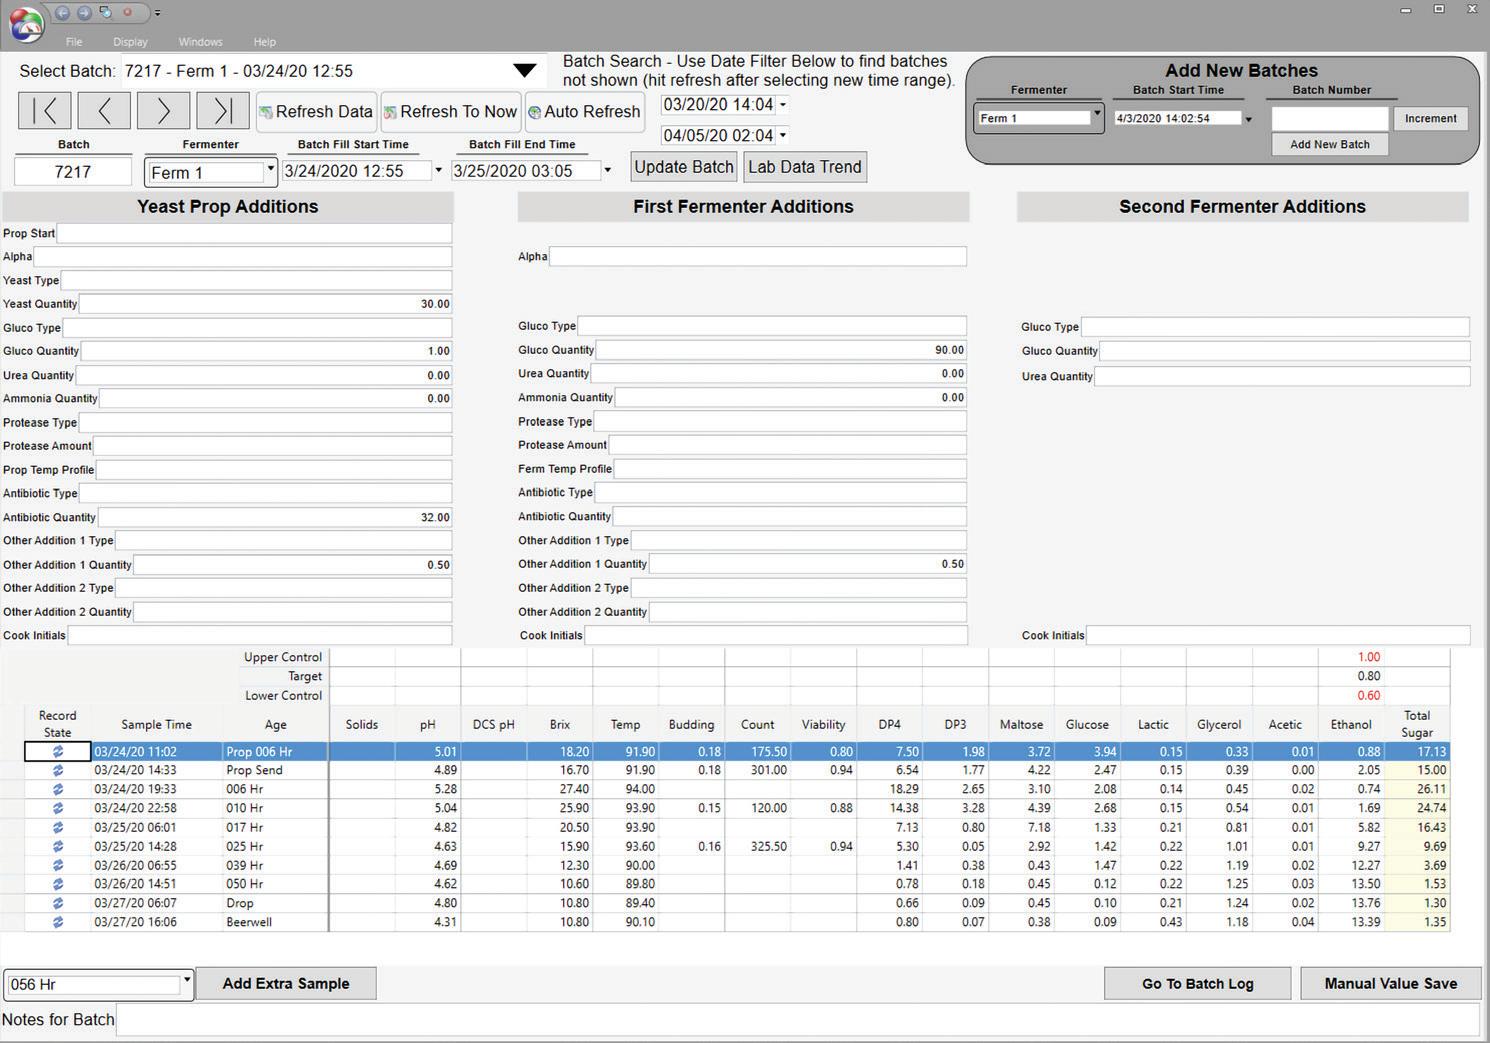Click the Glycerol column header
The width and height of the screenshot is (1490, 1043).
[x=1219, y=724]
